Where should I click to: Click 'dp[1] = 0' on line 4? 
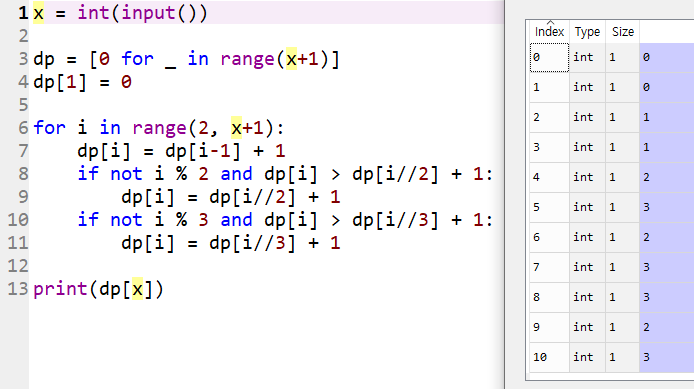(x=82, y=82)
